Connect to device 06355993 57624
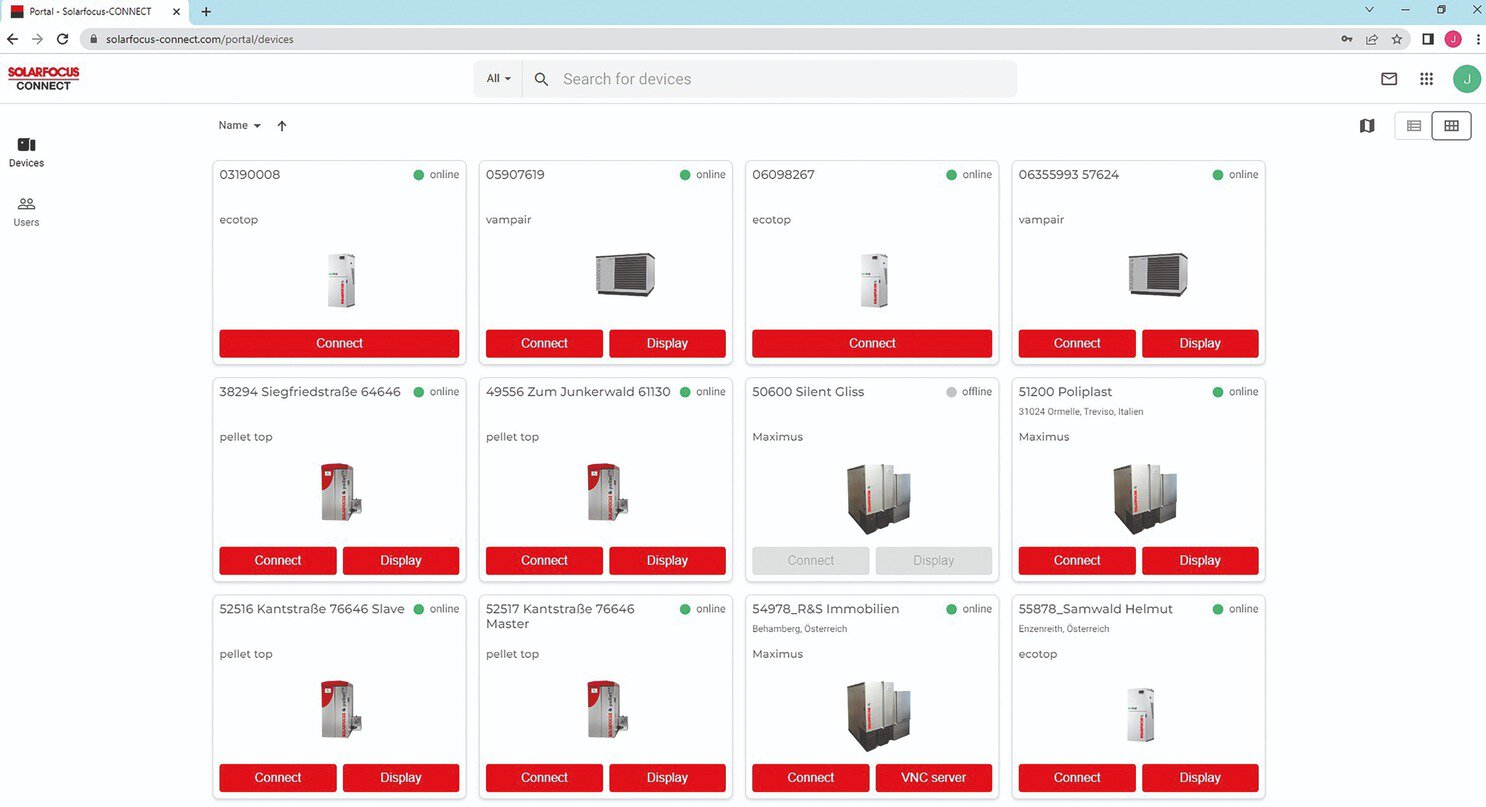Image resolution: width=1486 pixels, height=807 pixels. click(x=1077, y=343)
